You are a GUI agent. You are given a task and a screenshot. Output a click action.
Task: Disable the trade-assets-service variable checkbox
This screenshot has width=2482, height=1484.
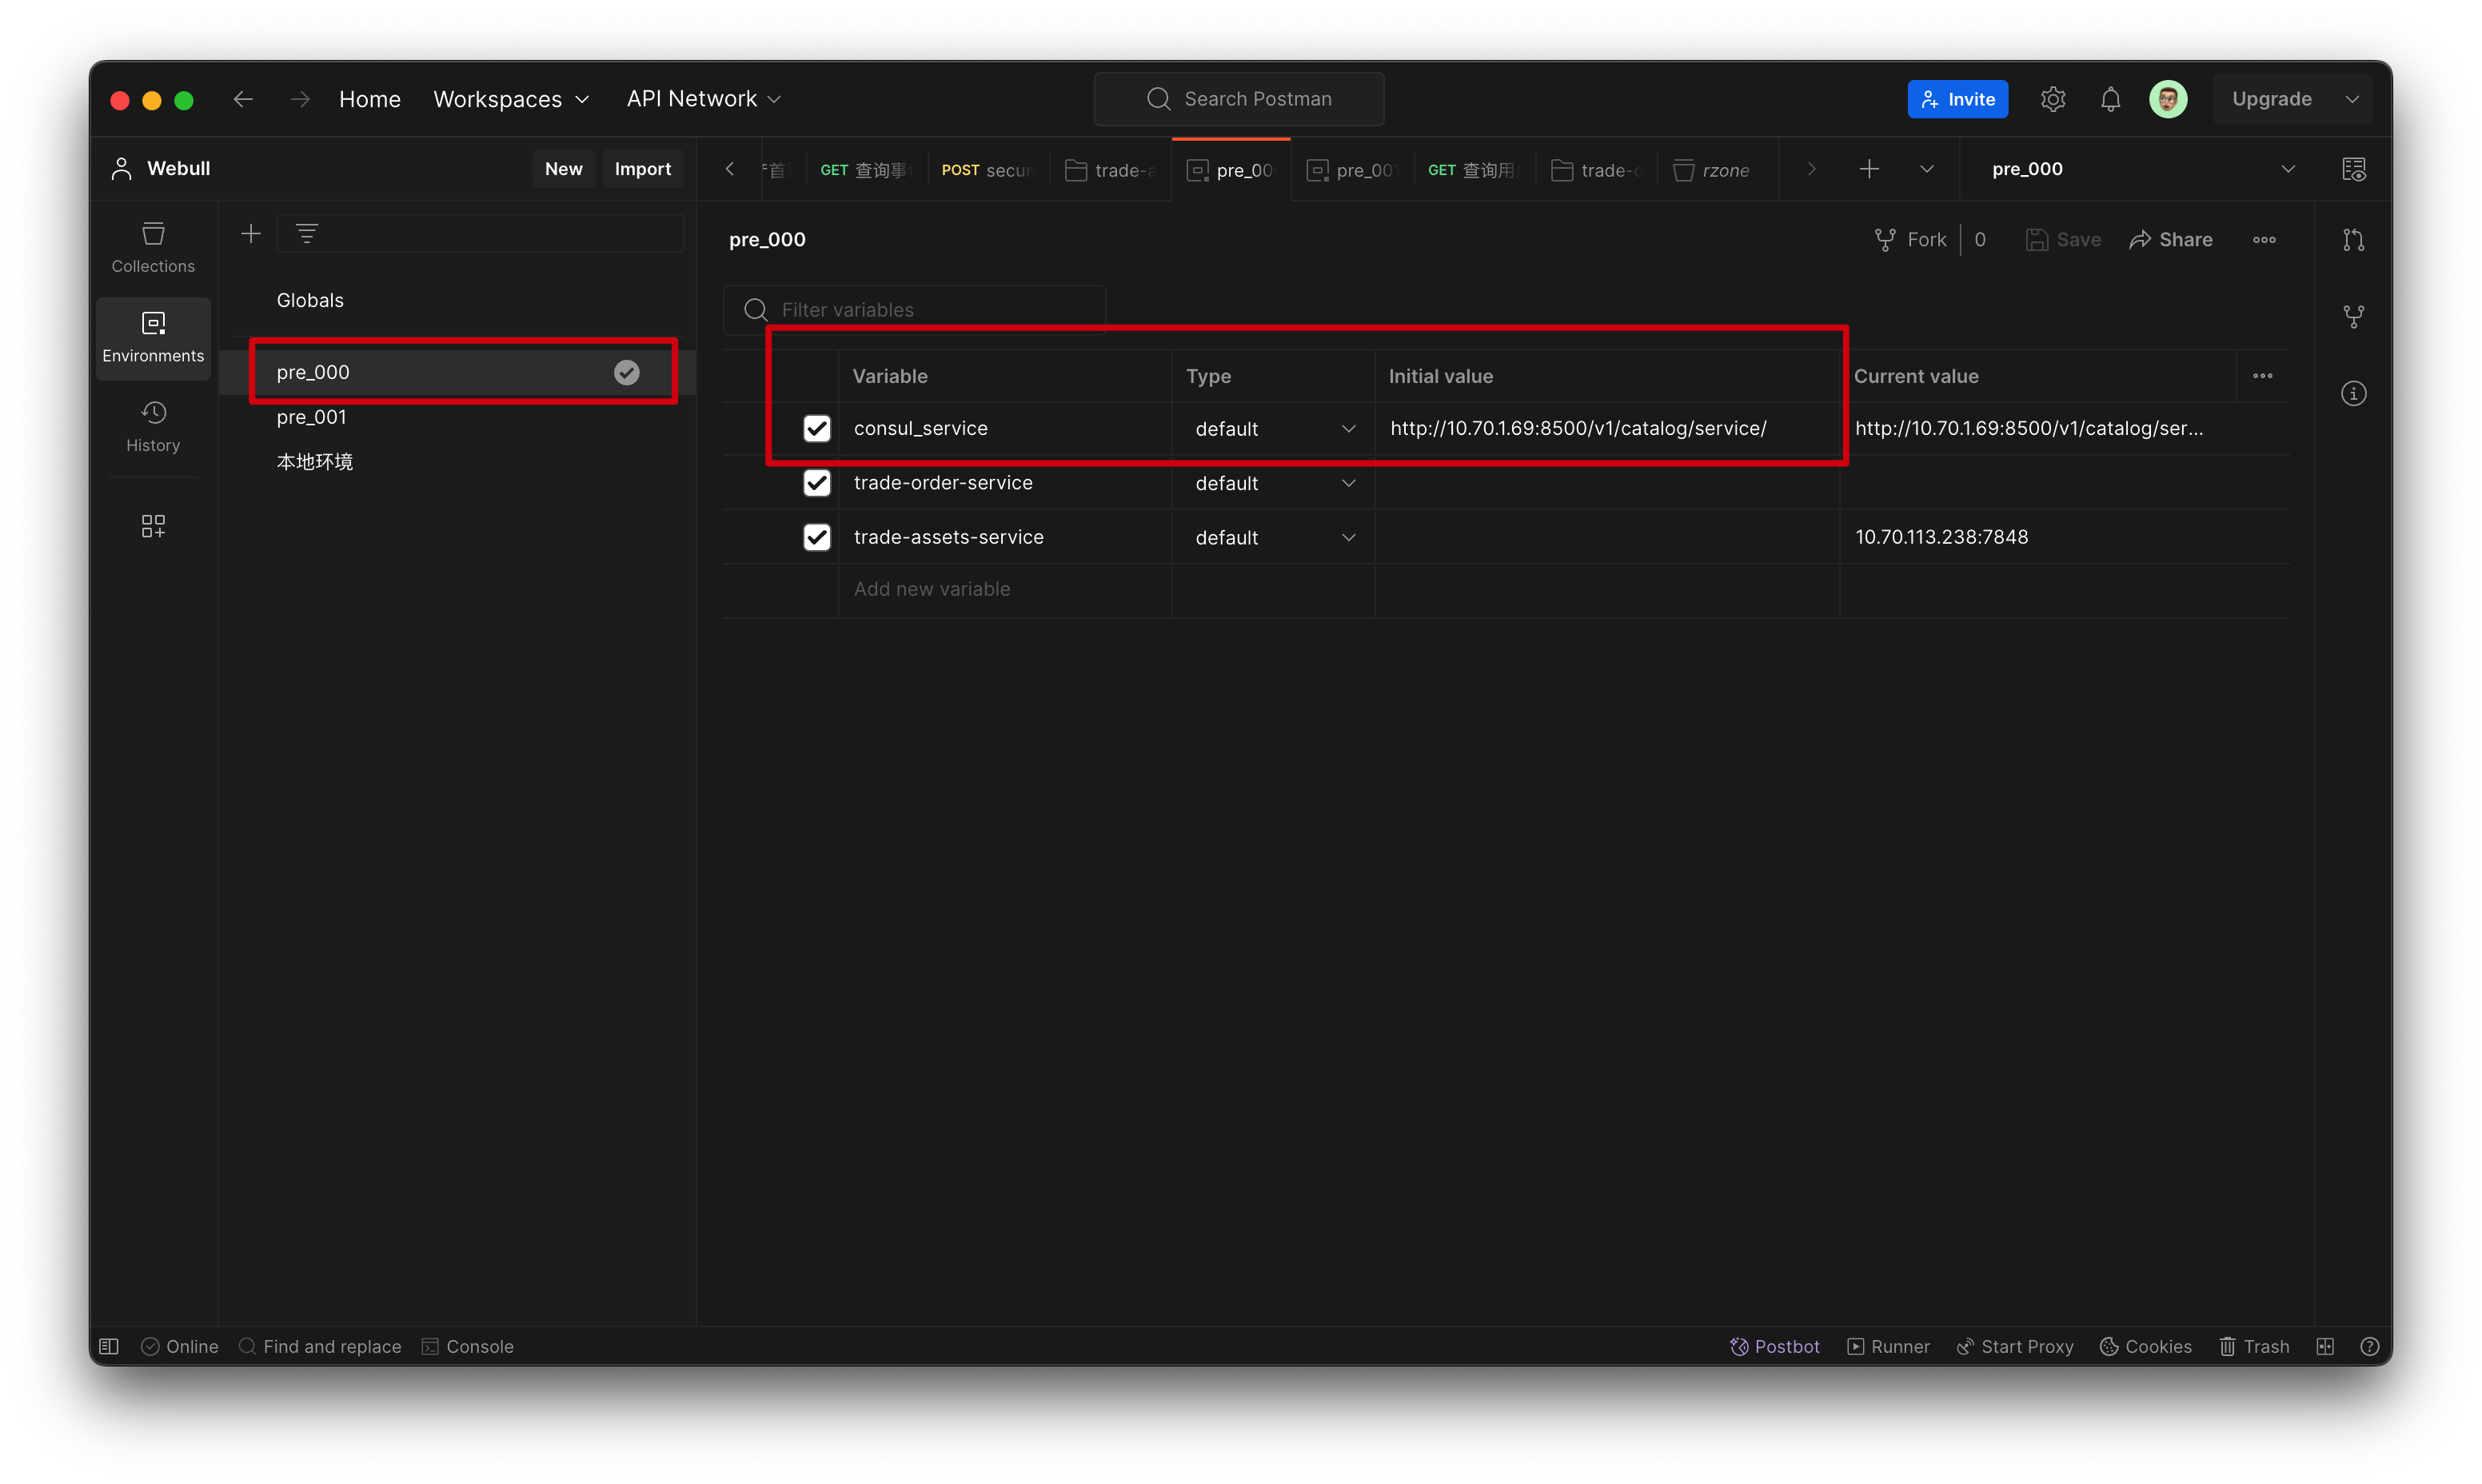point(817,537)
